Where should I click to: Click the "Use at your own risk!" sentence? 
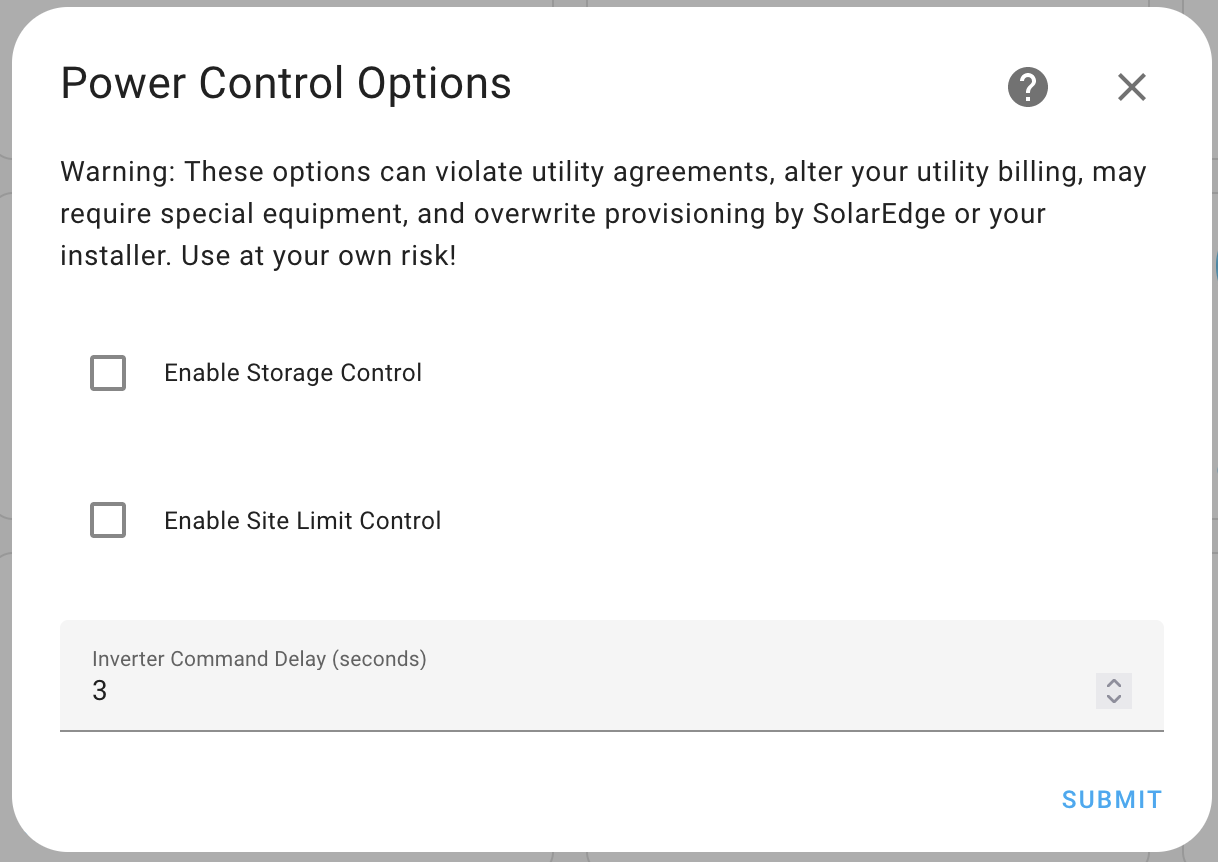pyautogui.click(x=318, y=256)
